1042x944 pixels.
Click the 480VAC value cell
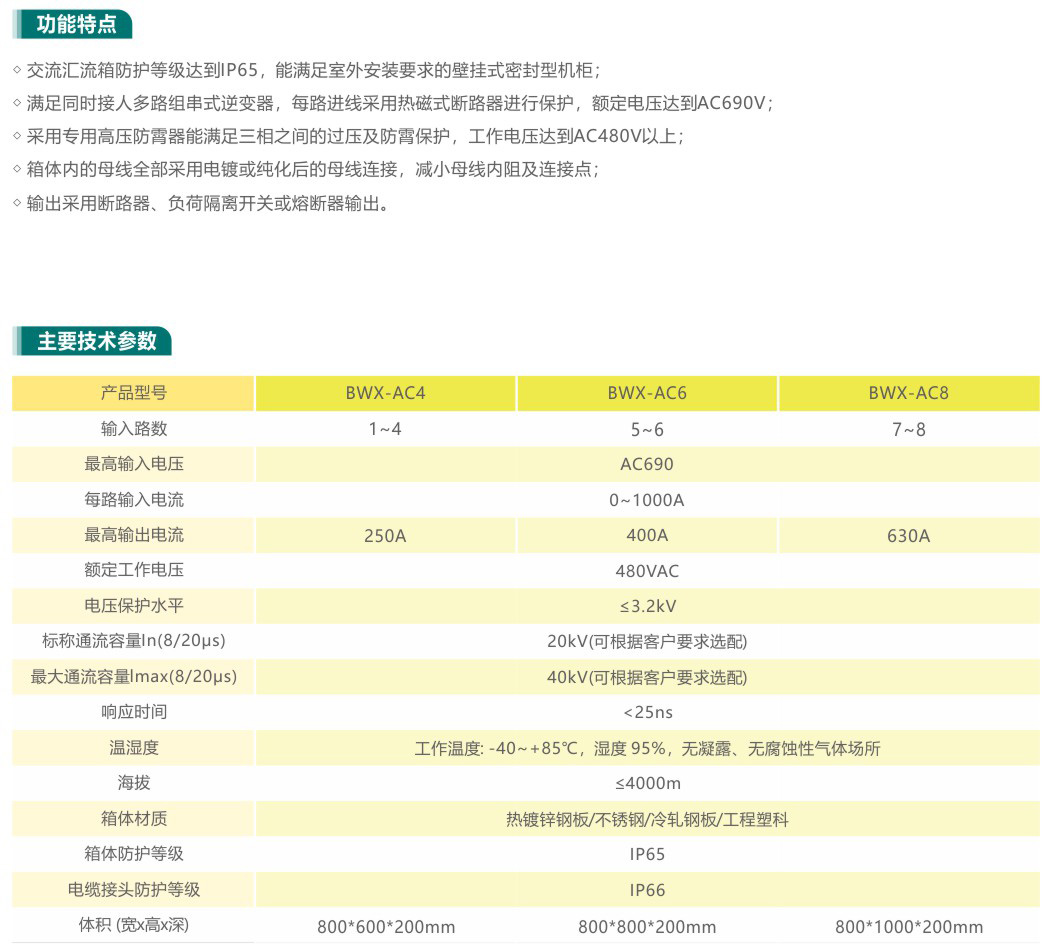647,571
